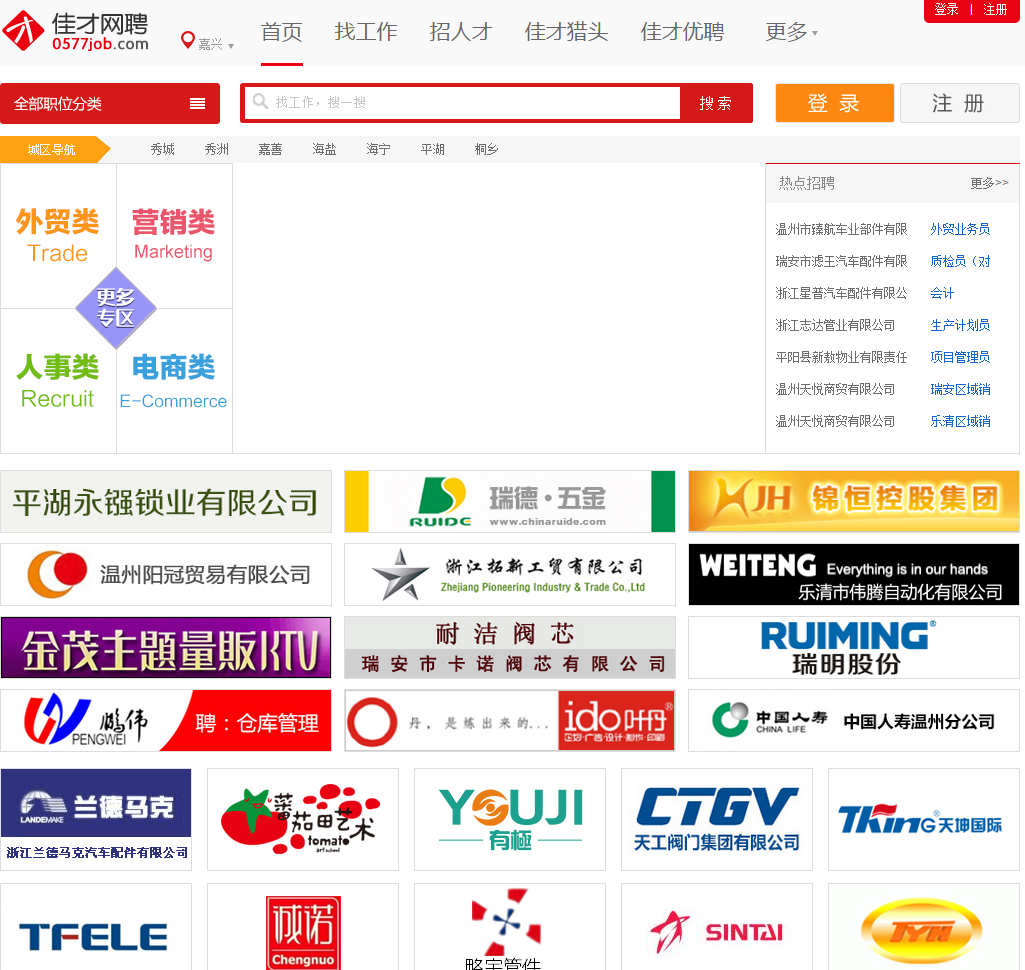This screenshot has width=1025, height=970.
Task: Select 秀城 district
Action: pyautogui.click(x=163, y=149)
